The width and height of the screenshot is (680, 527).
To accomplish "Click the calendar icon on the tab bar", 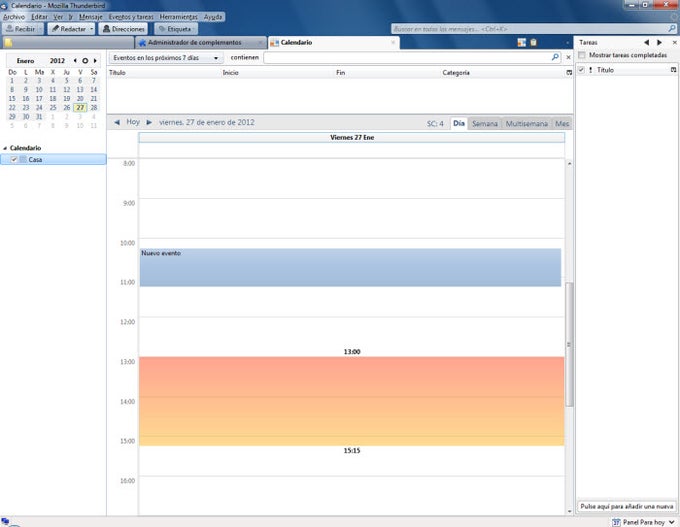I will (x=522, y=42).
